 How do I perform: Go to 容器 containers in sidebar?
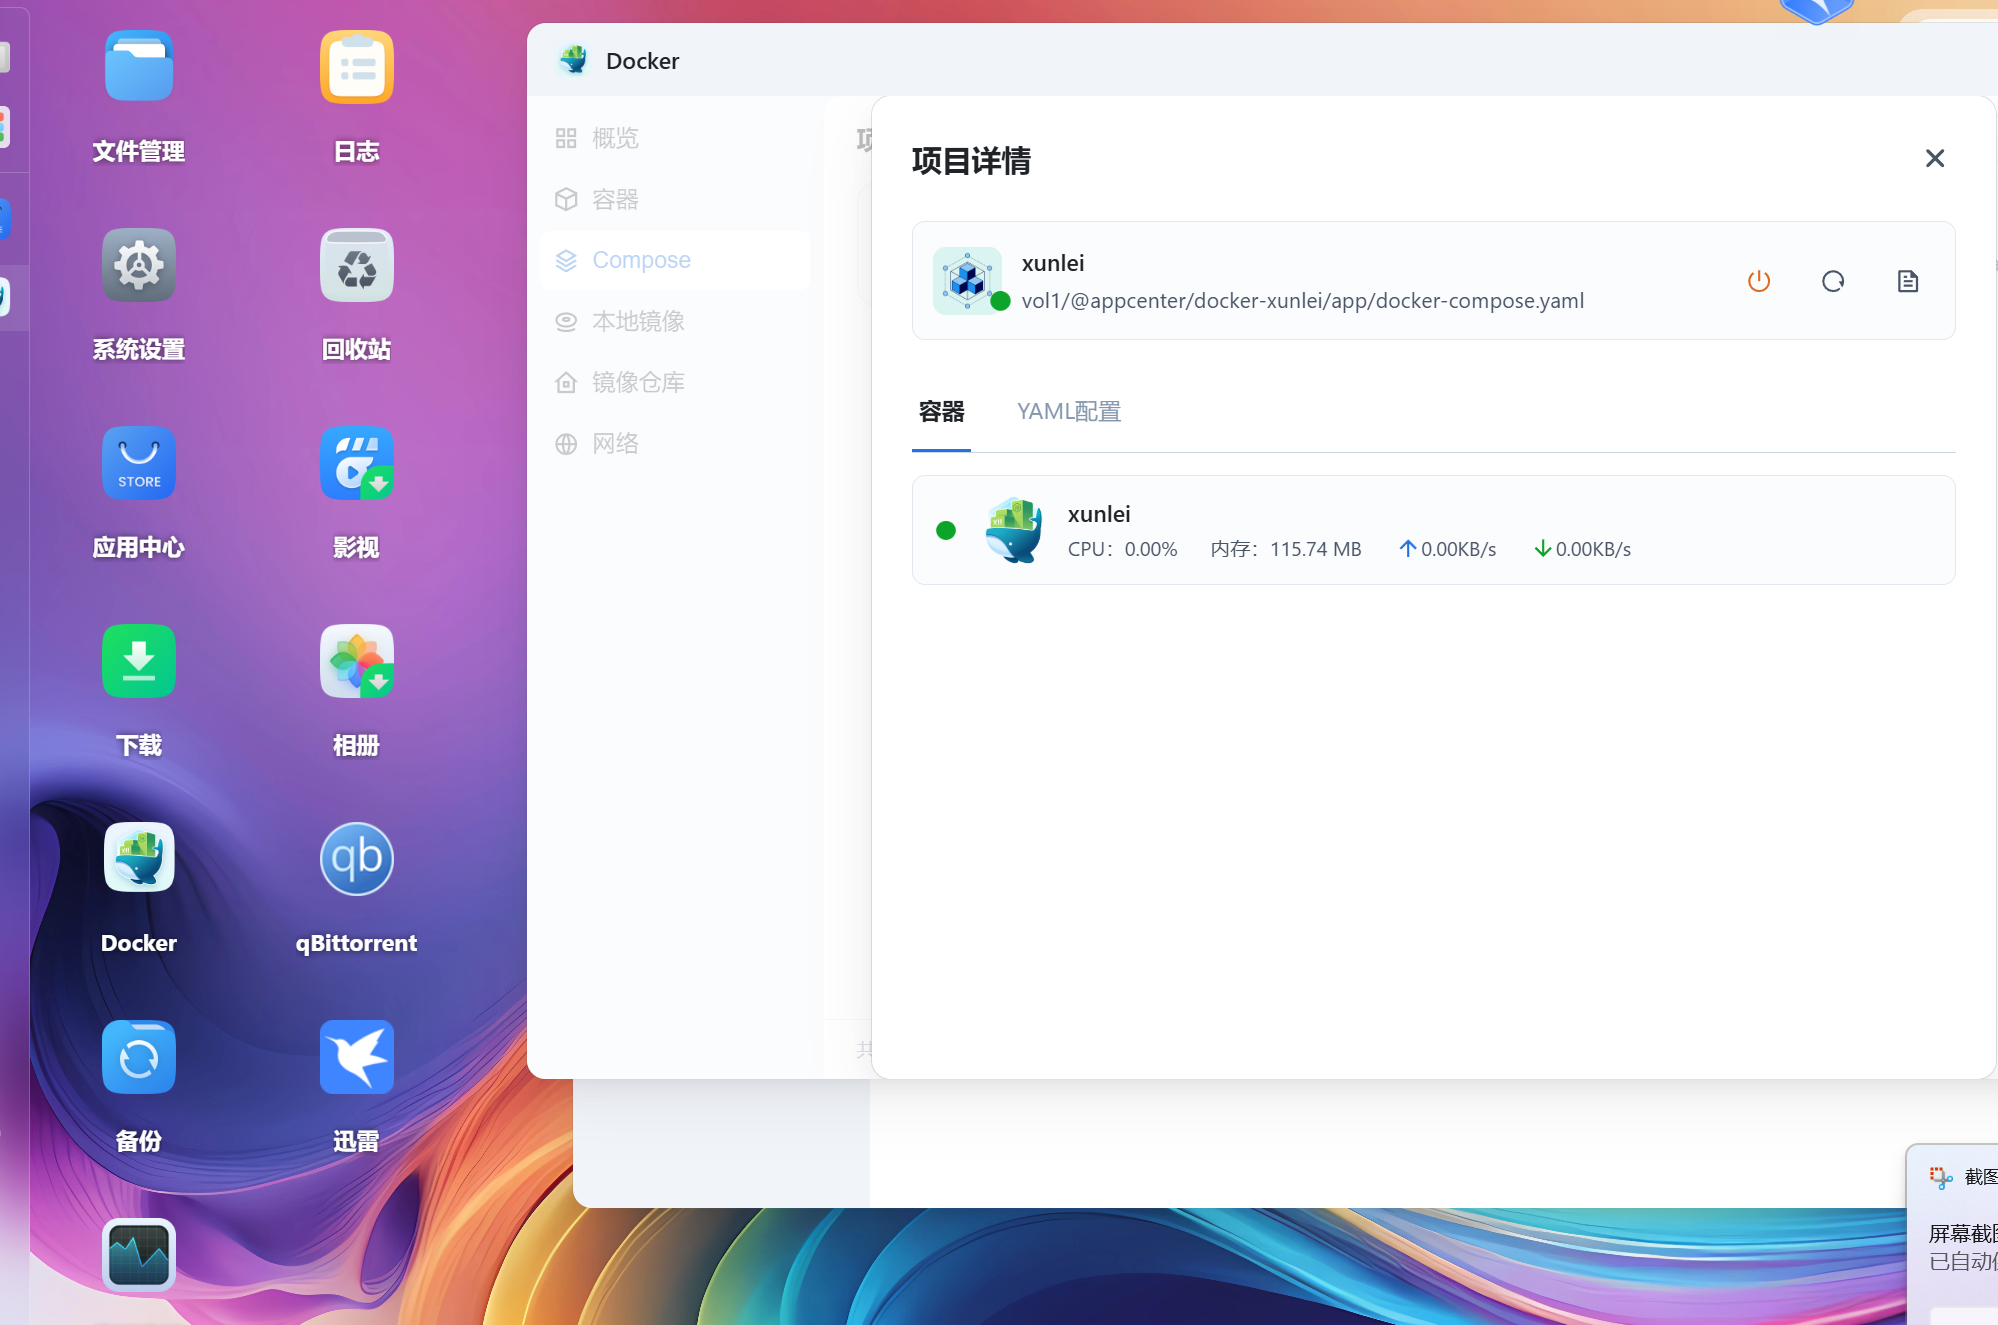tap(675, 199)
